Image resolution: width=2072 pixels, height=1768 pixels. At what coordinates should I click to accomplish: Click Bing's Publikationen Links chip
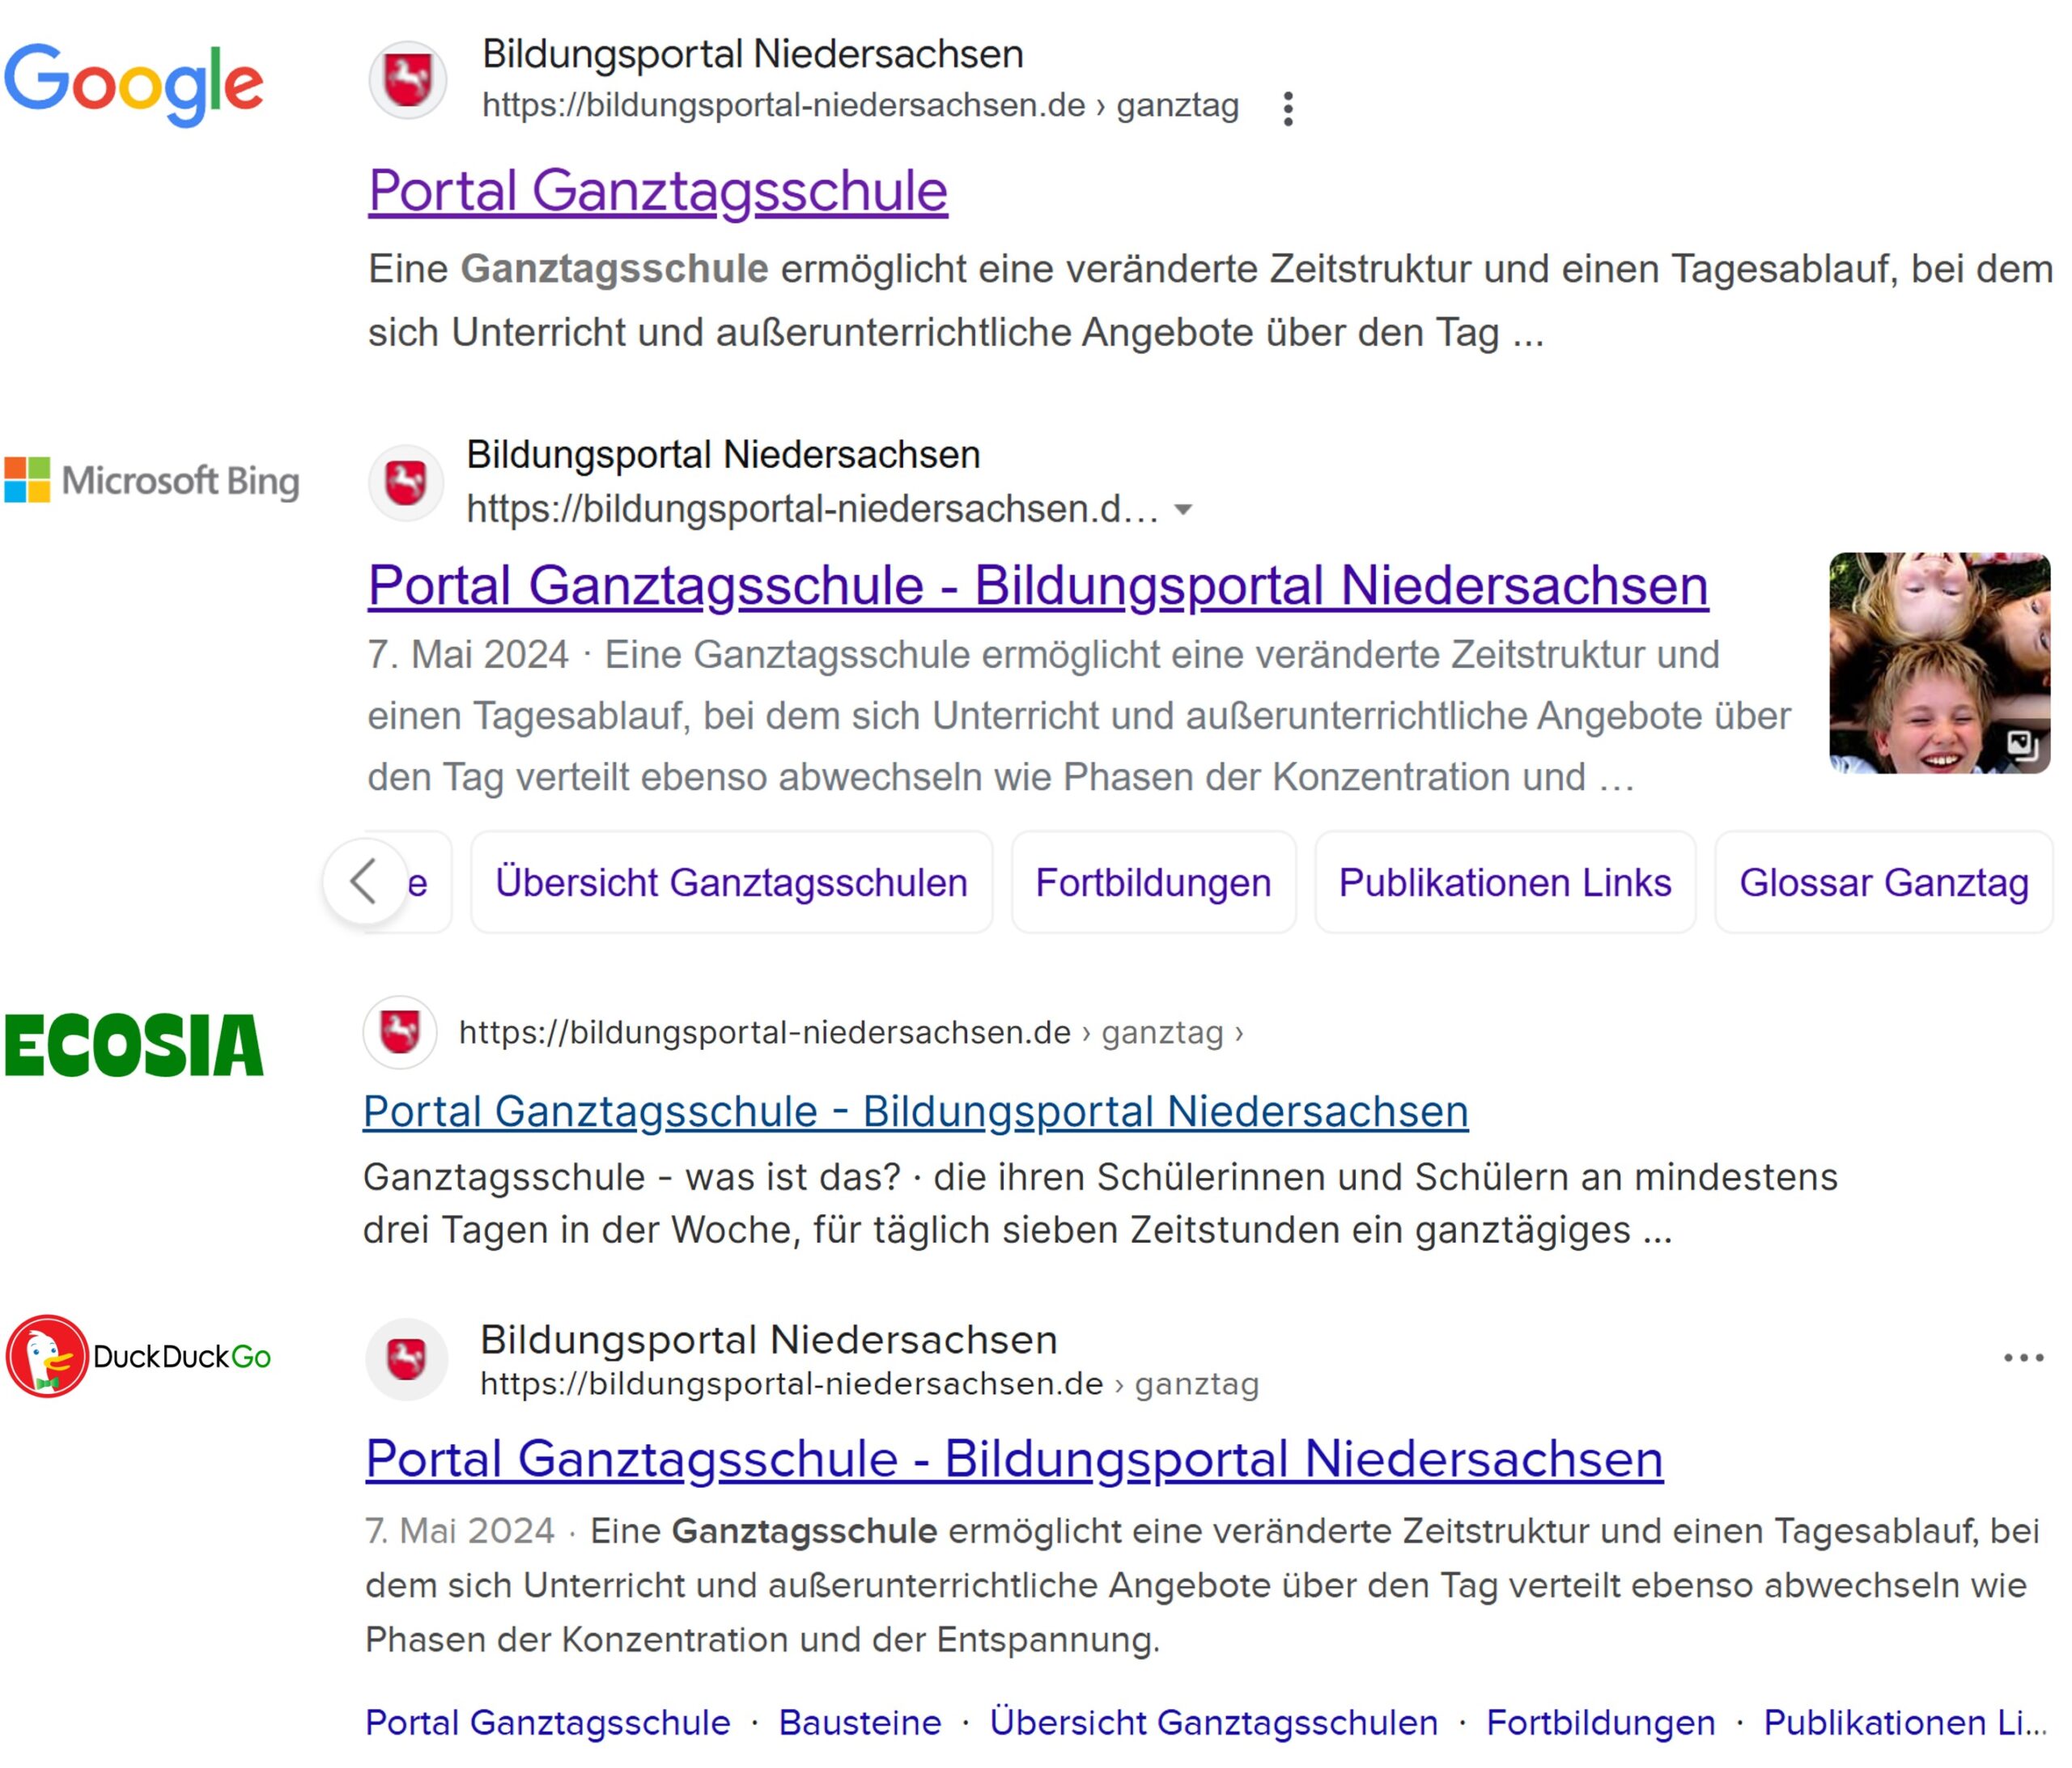(x=1505, y=882)
